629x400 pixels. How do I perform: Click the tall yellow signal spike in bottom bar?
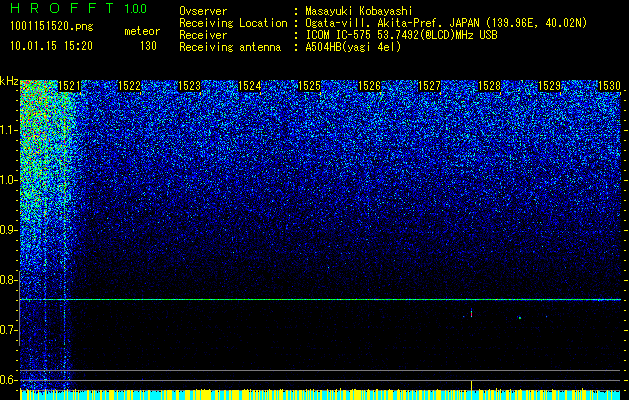click(x=471, y=384)
